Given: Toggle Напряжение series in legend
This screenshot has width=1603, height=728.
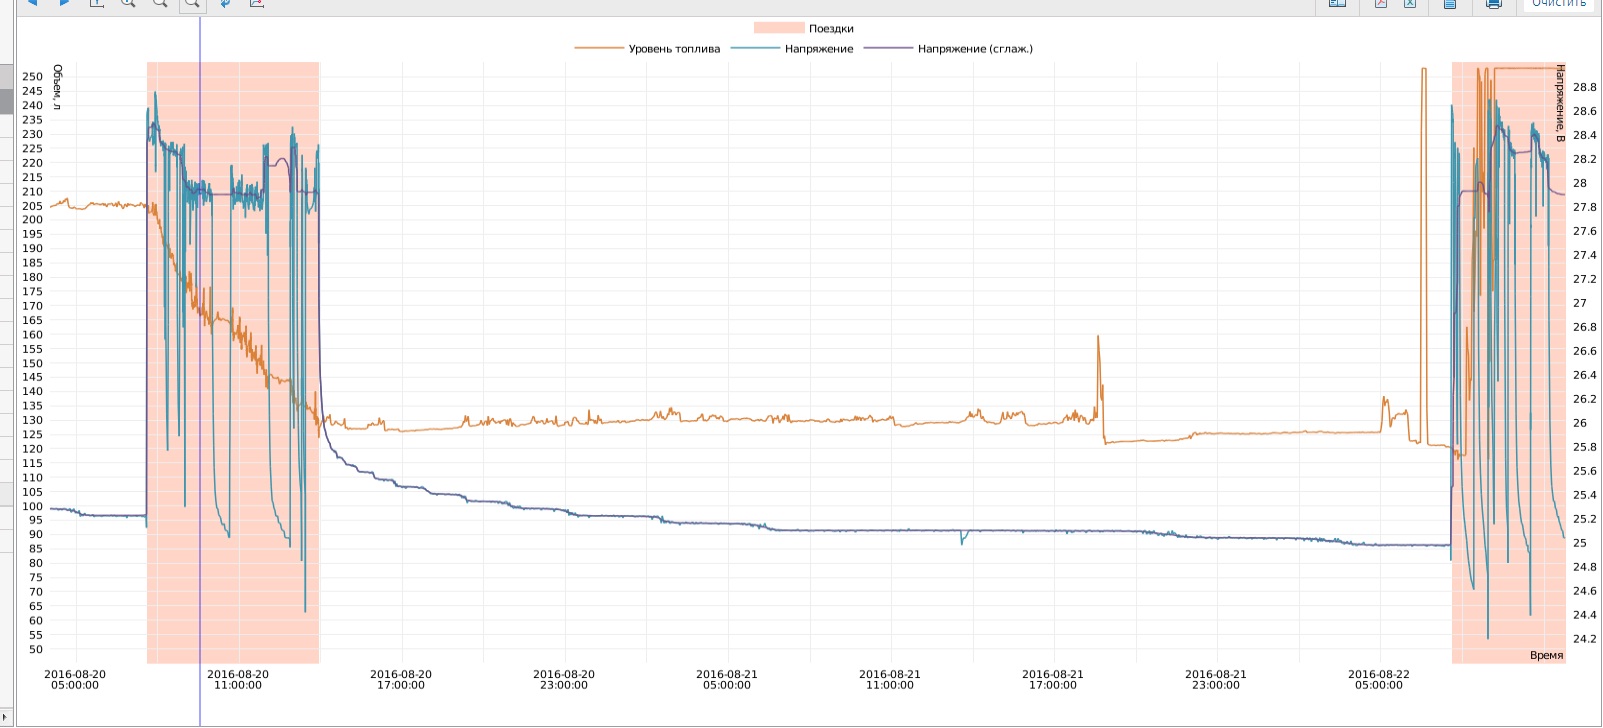Looking at the screenshot, I should pyautogui.click(x=818, y=49).
